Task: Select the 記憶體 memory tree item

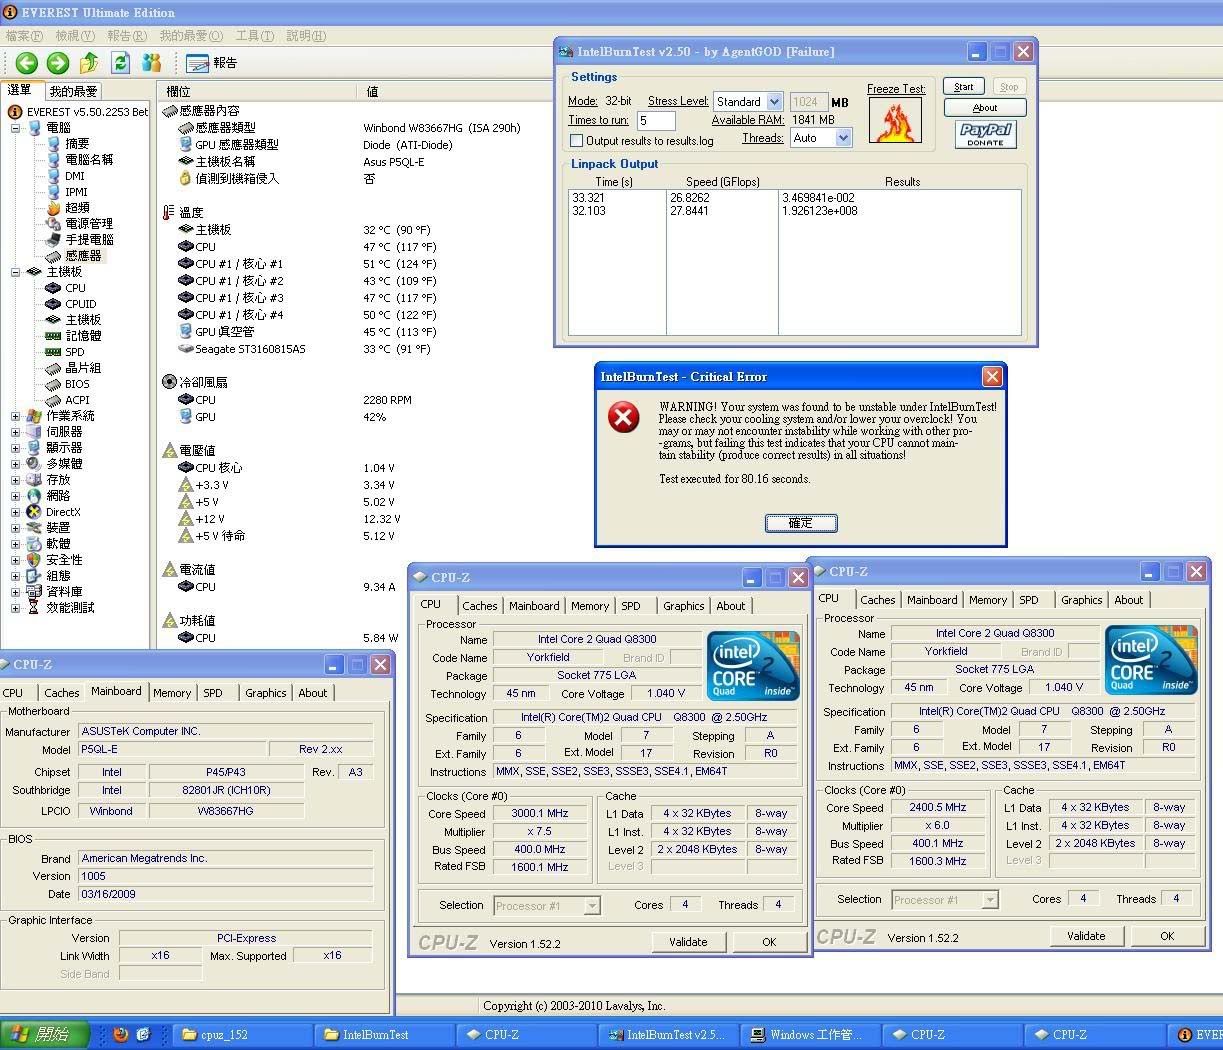Action: (83, 336)
